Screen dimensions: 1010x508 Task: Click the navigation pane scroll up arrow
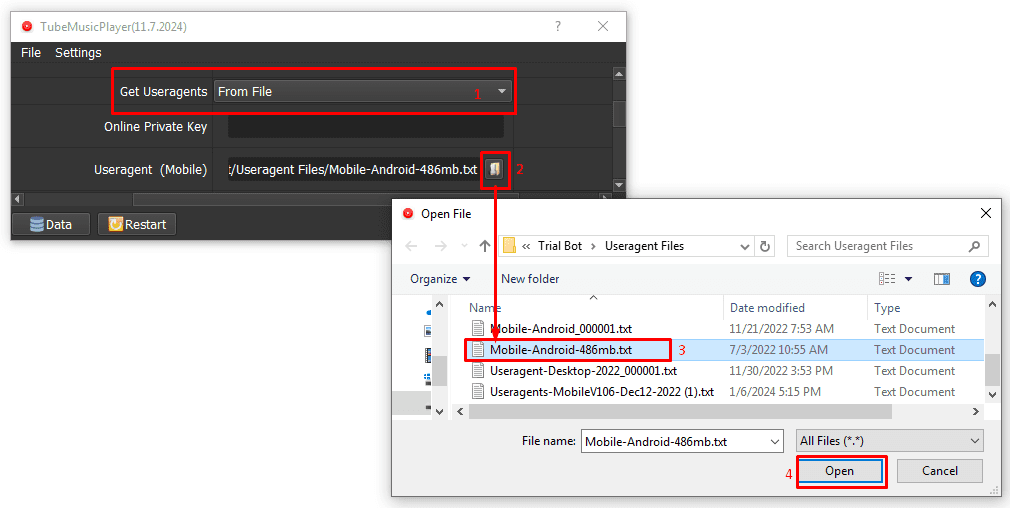tap(440, 305)
